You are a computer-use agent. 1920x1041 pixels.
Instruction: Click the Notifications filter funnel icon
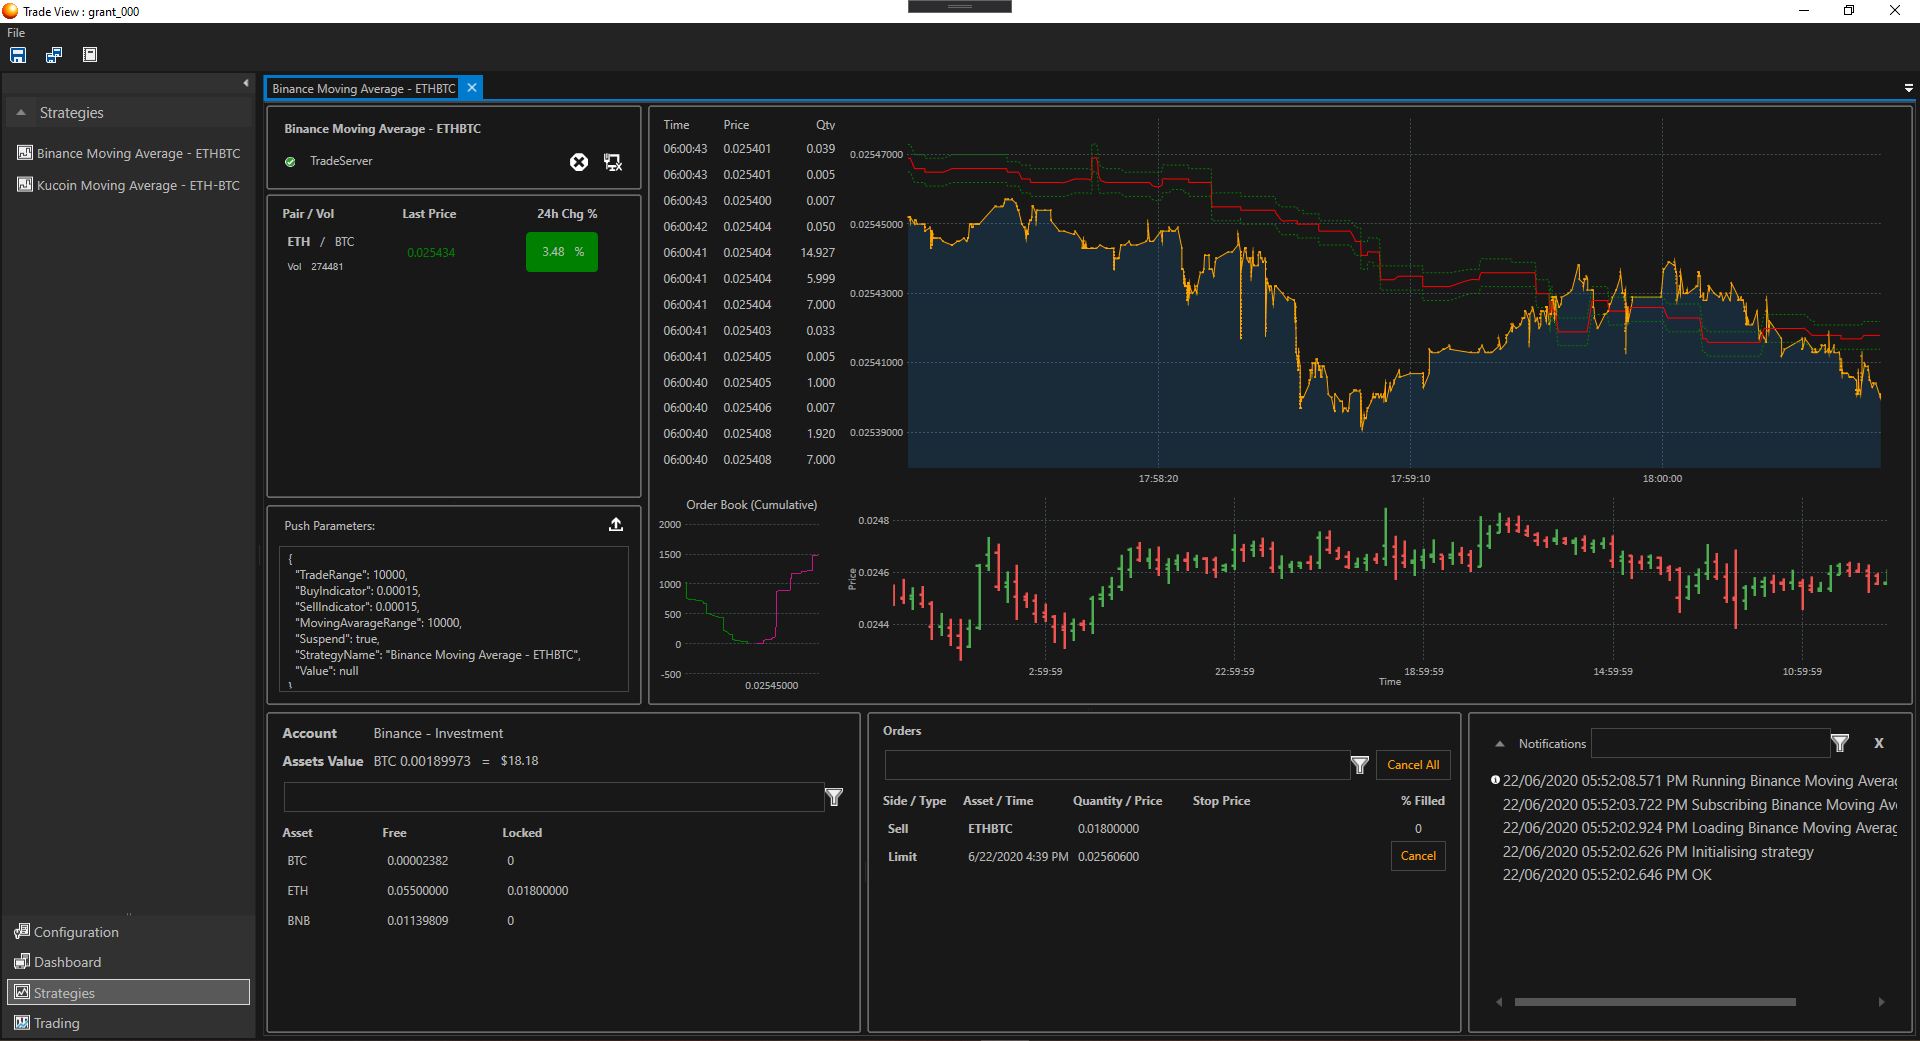pyautogui.click(x=1840, y=743)
